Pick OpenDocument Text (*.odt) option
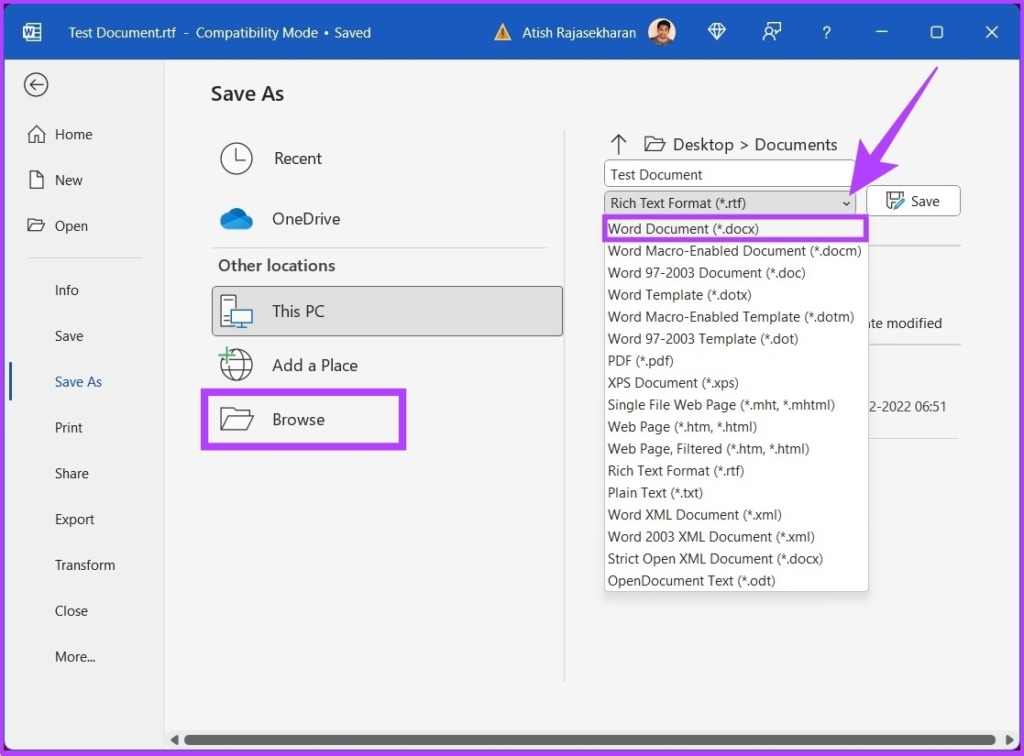1024x756 pixels. 691,581
